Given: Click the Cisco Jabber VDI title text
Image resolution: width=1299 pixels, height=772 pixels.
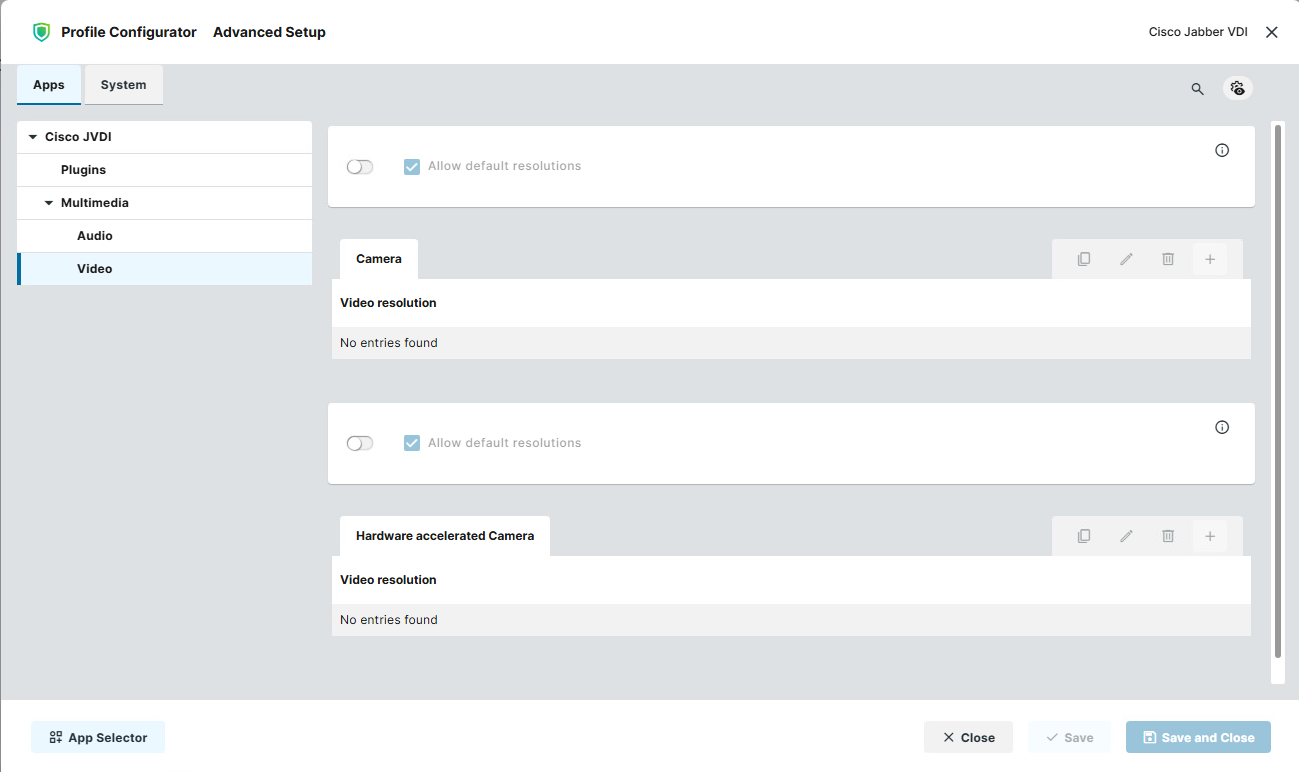Looking at the screenshot, I should pos(1198,32).
